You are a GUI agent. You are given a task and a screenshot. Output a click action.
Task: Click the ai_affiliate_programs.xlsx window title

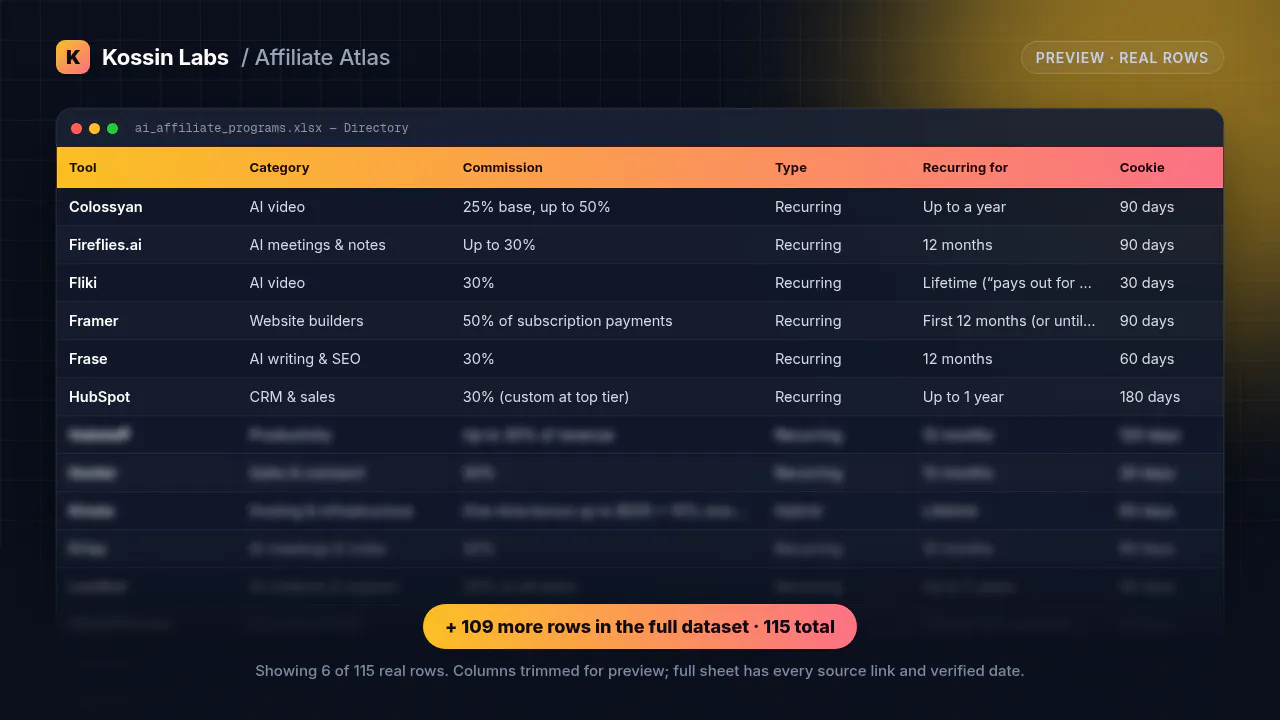coord(272,128)
